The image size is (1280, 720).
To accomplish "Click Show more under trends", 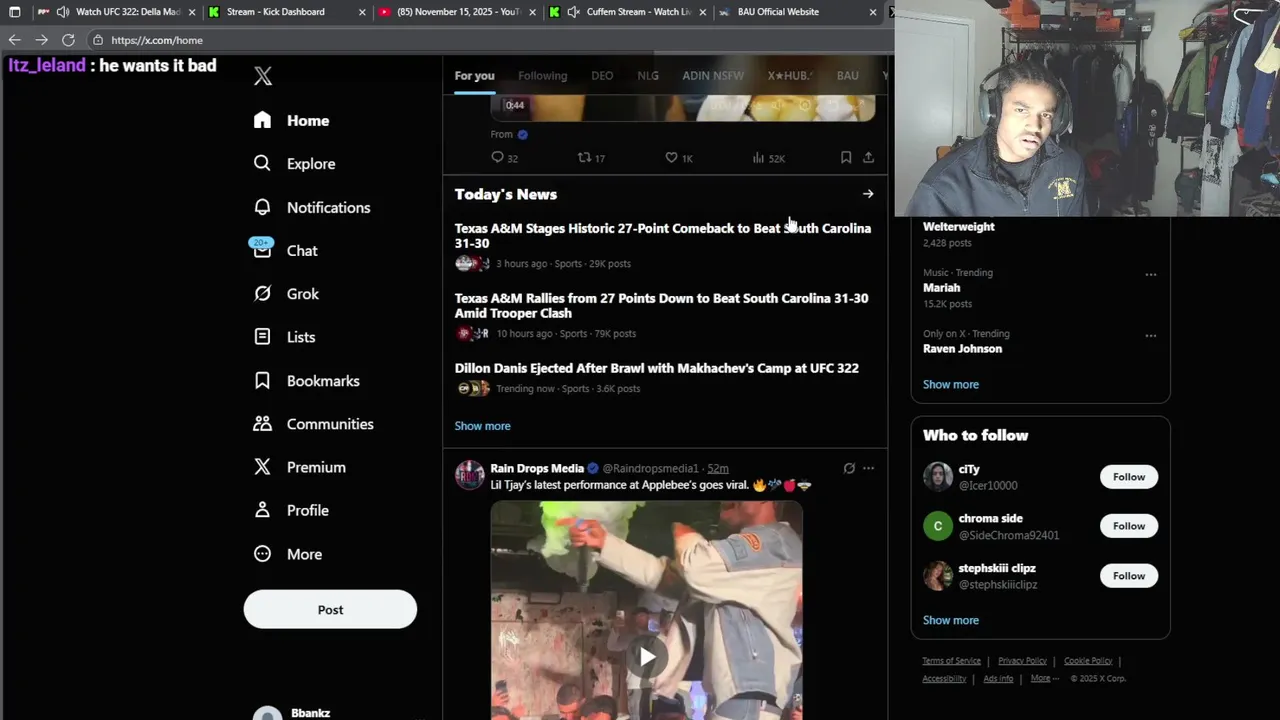I will (x=951, y=384).
